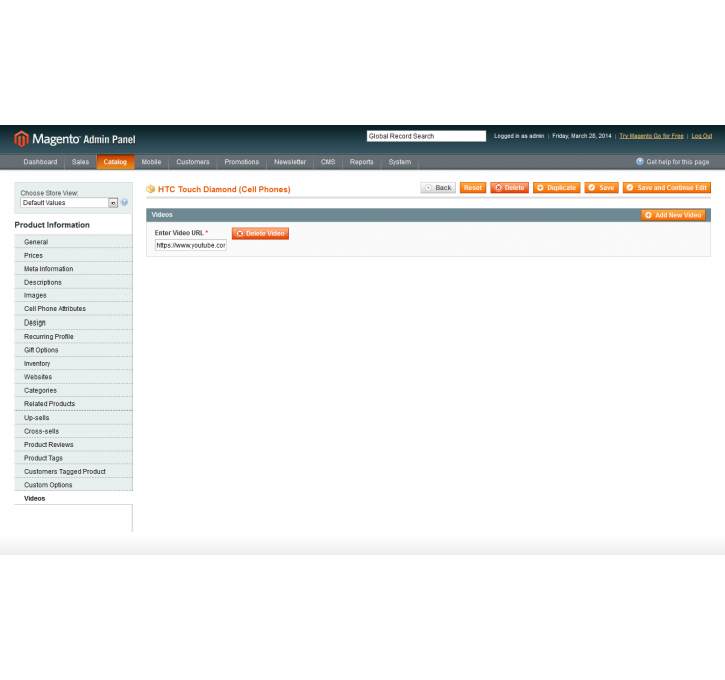725x680 pixels.
Task: Click the 'HTC Touch Diamond (Cell Phones)' title
Action: click(224, 189)
